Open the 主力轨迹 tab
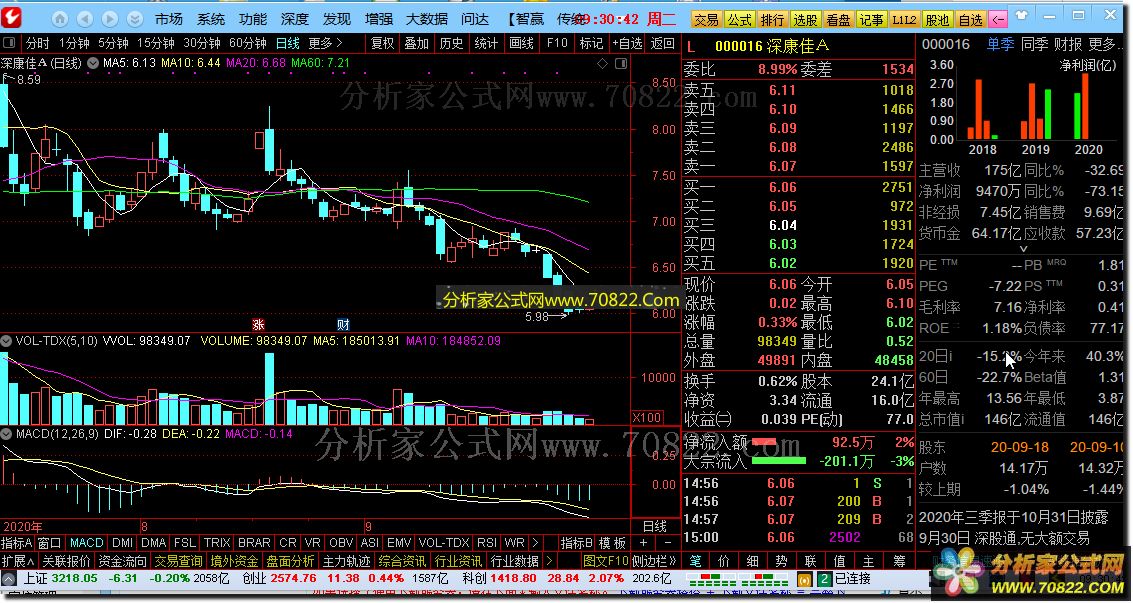The width and height of the screenshot is (1133, 603). 346,561
